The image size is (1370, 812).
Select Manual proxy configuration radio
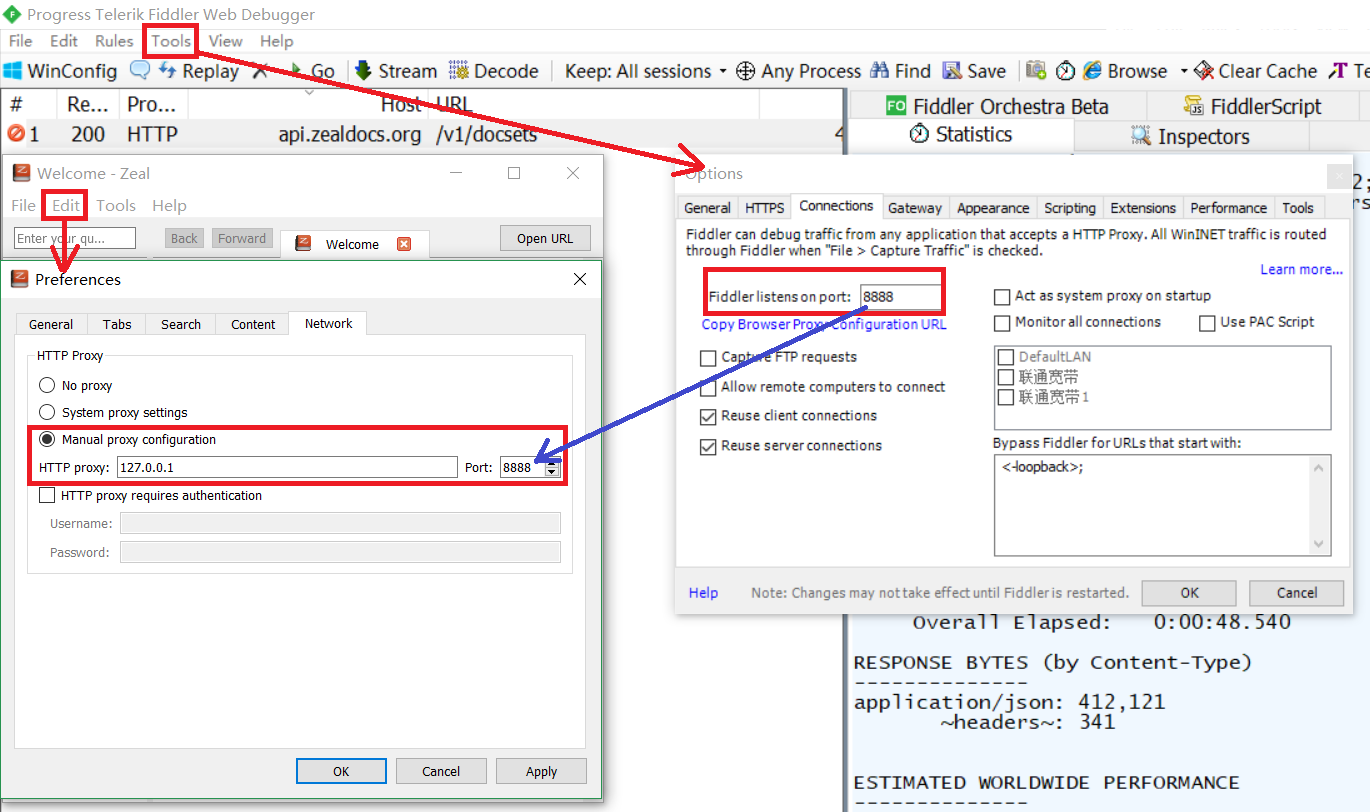pyautogui.click(x=47, y=439)
